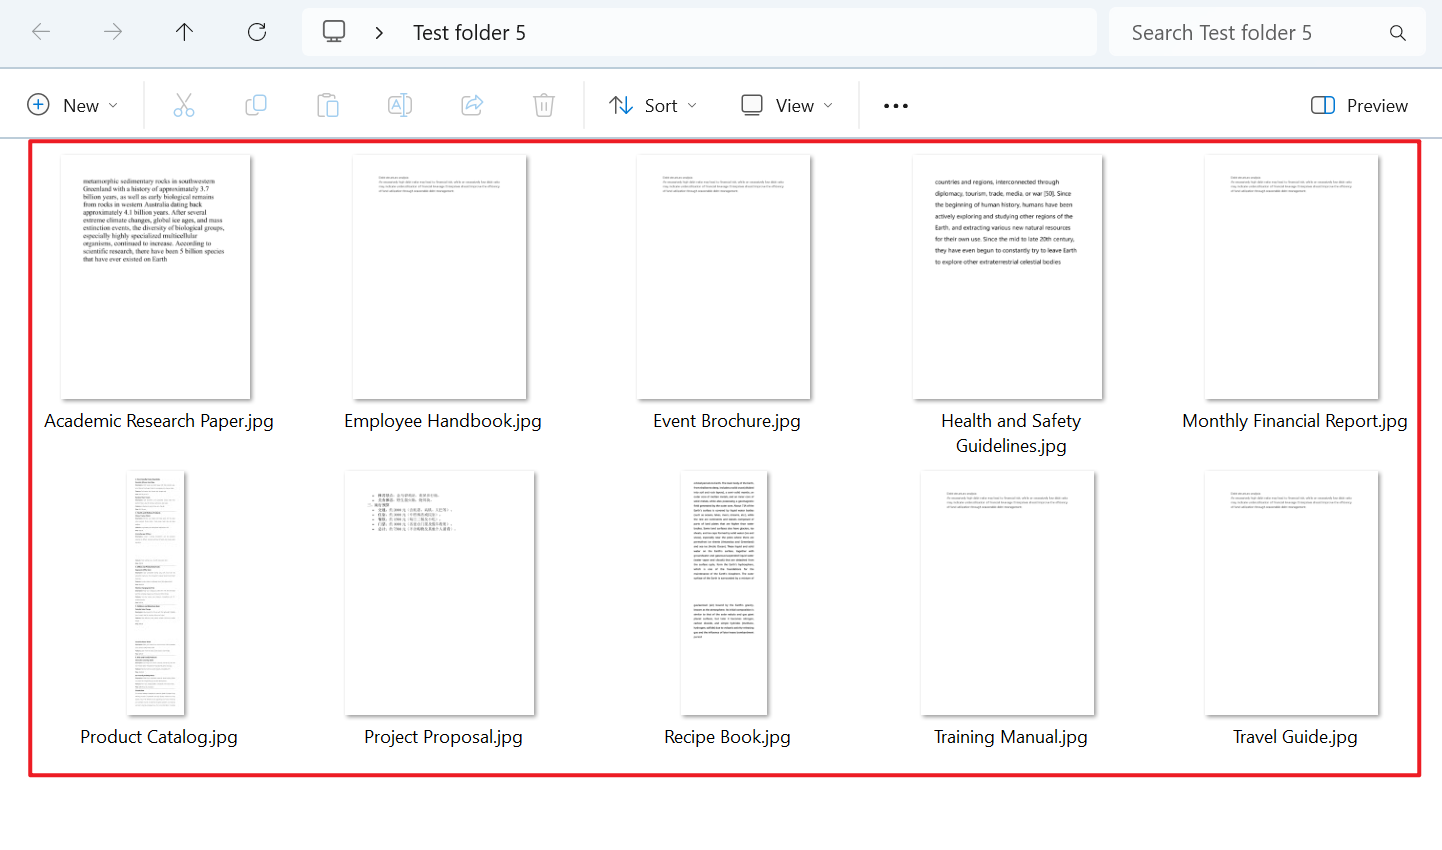Refresh the current folder view
The width and height of the screenshot is (1442, 850).
tap(257, 32)
